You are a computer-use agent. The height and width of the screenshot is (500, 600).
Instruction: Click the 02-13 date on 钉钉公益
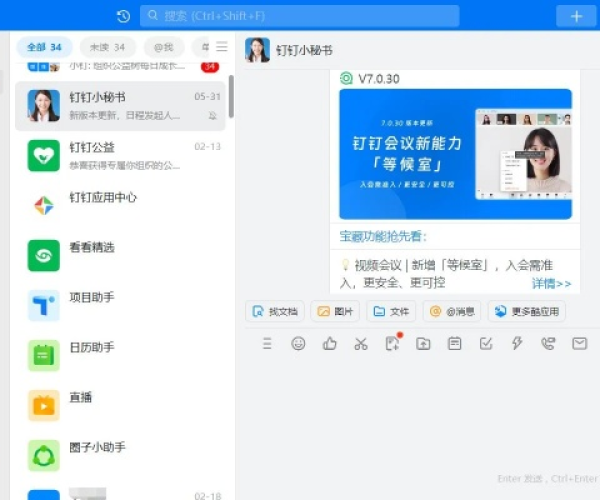(x=207, y=147)
